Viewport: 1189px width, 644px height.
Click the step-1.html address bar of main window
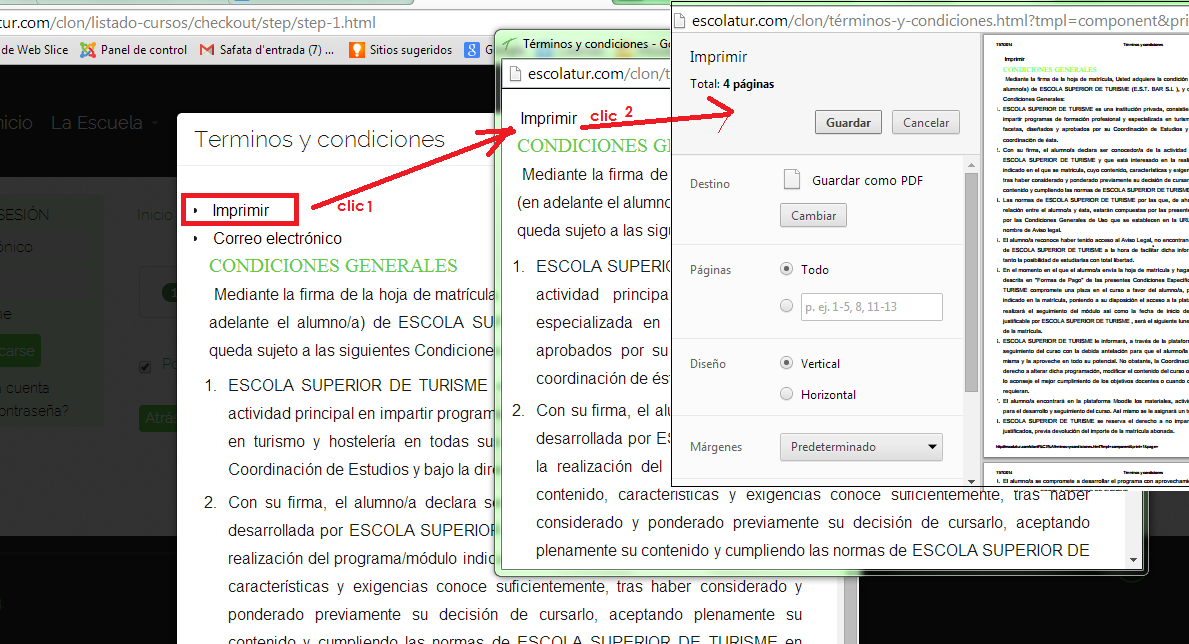point(188,23)
